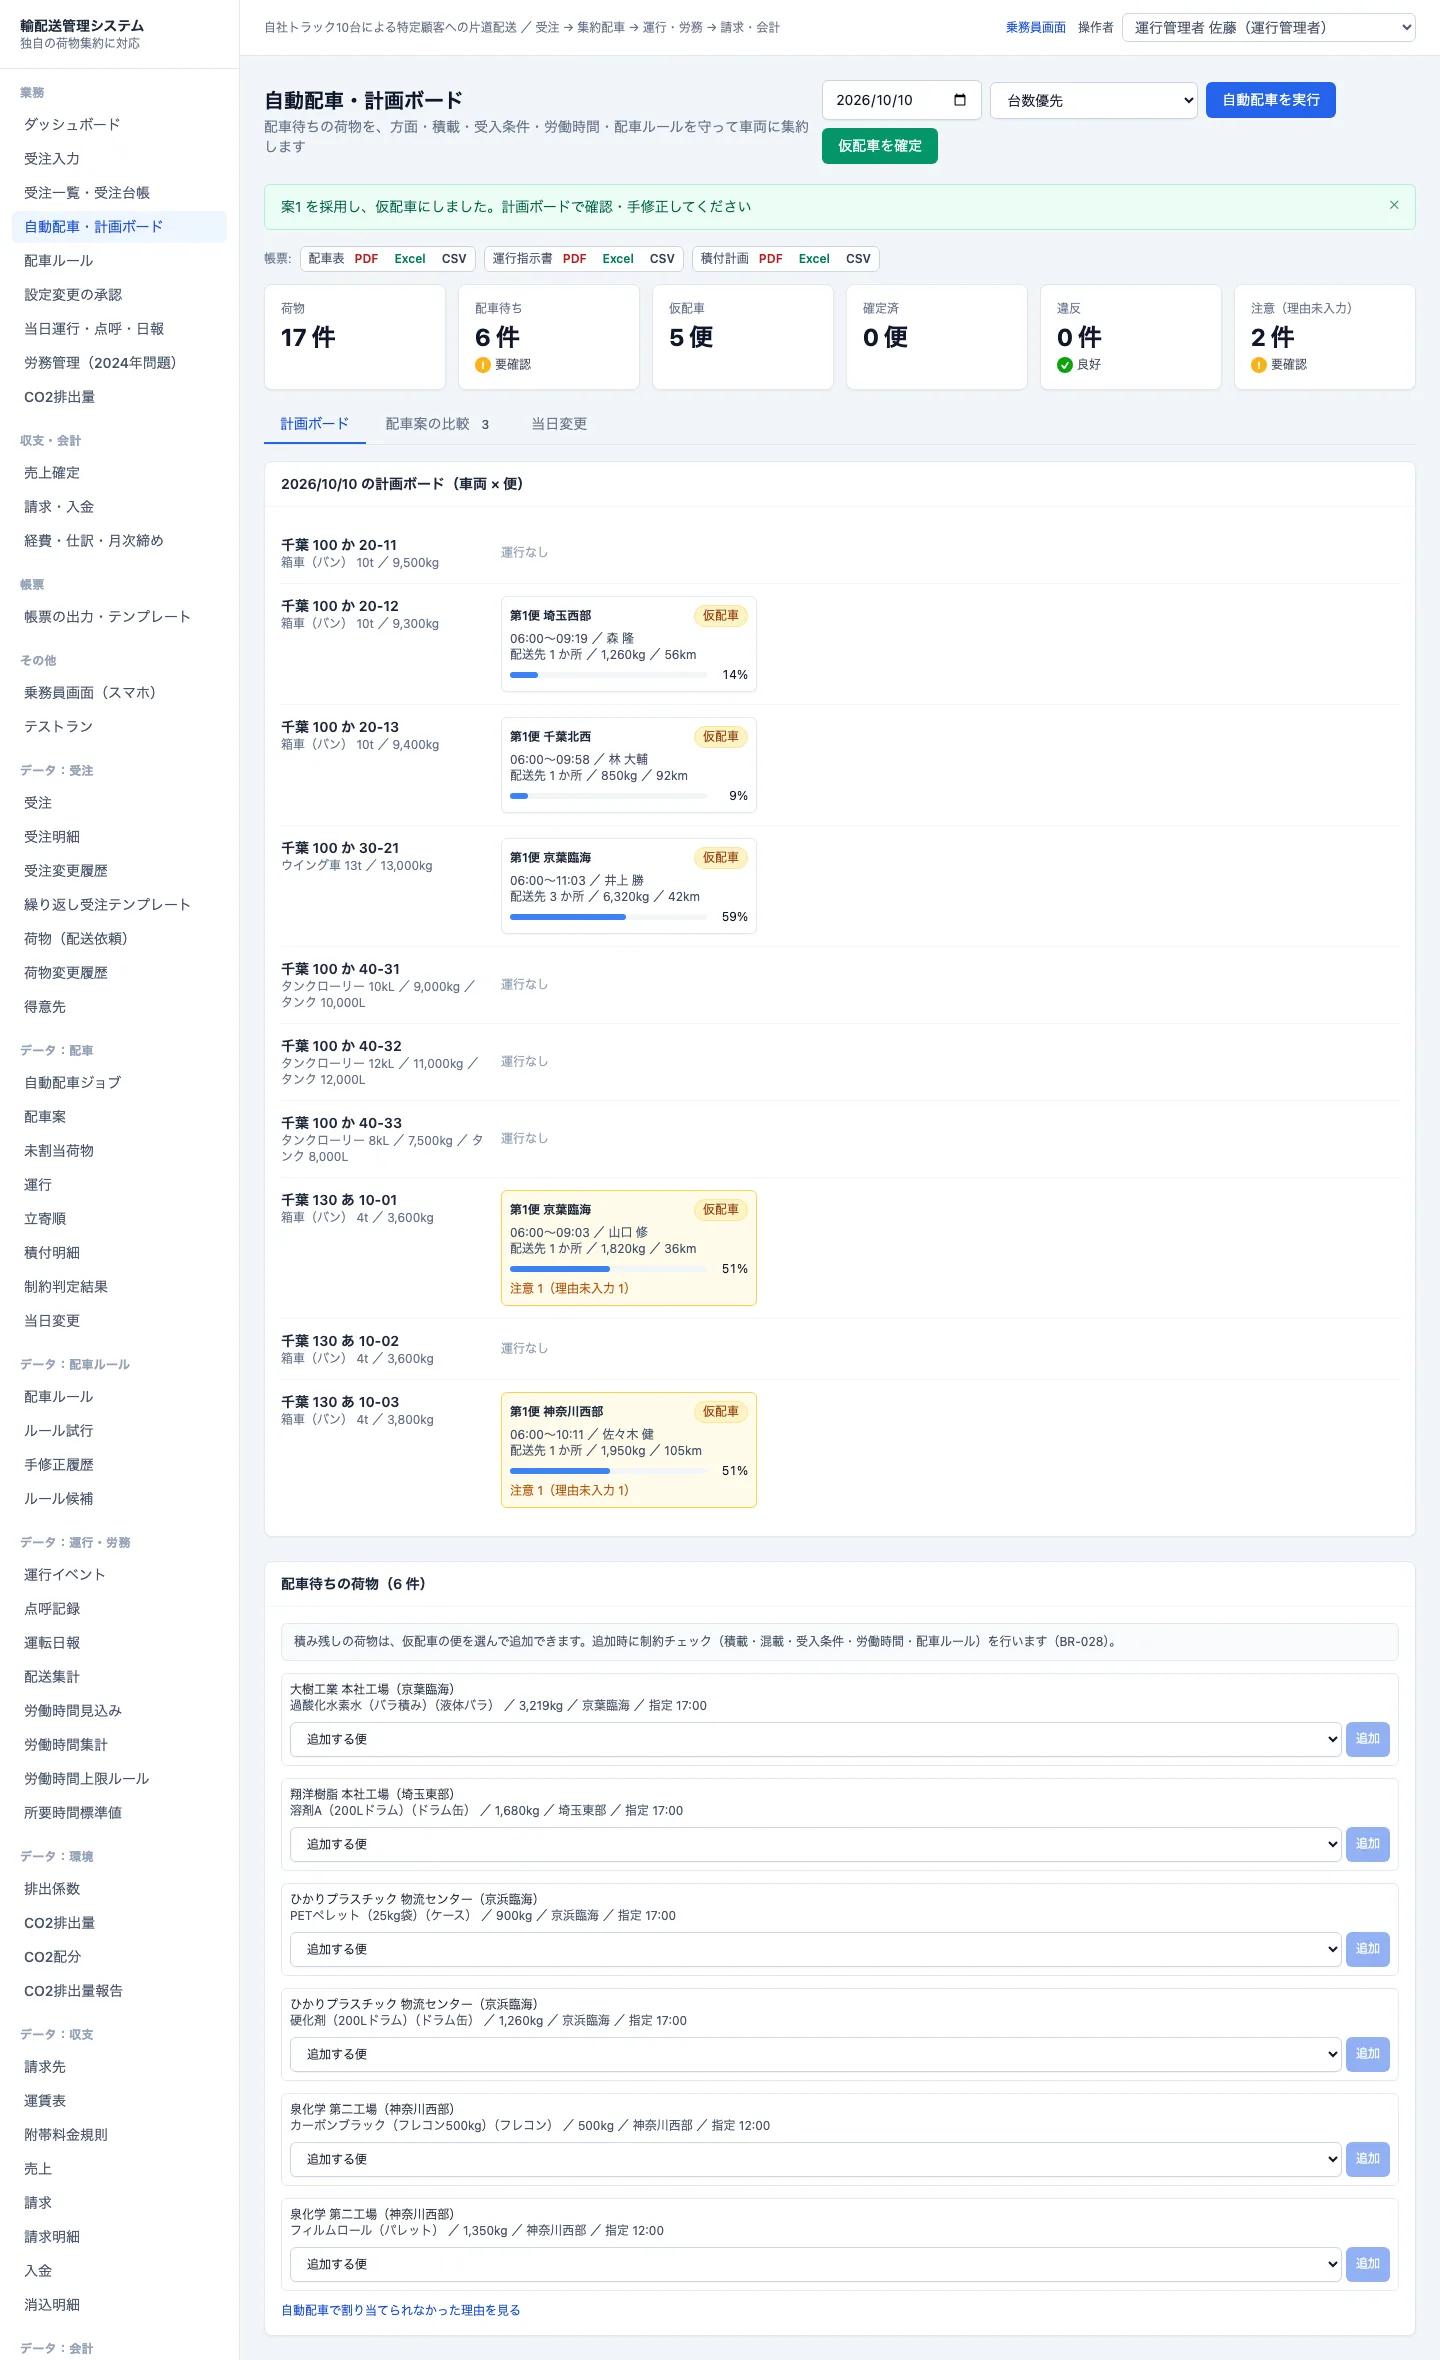
Task: Open 売上確定 in sidebar
Action: [119, 473]
